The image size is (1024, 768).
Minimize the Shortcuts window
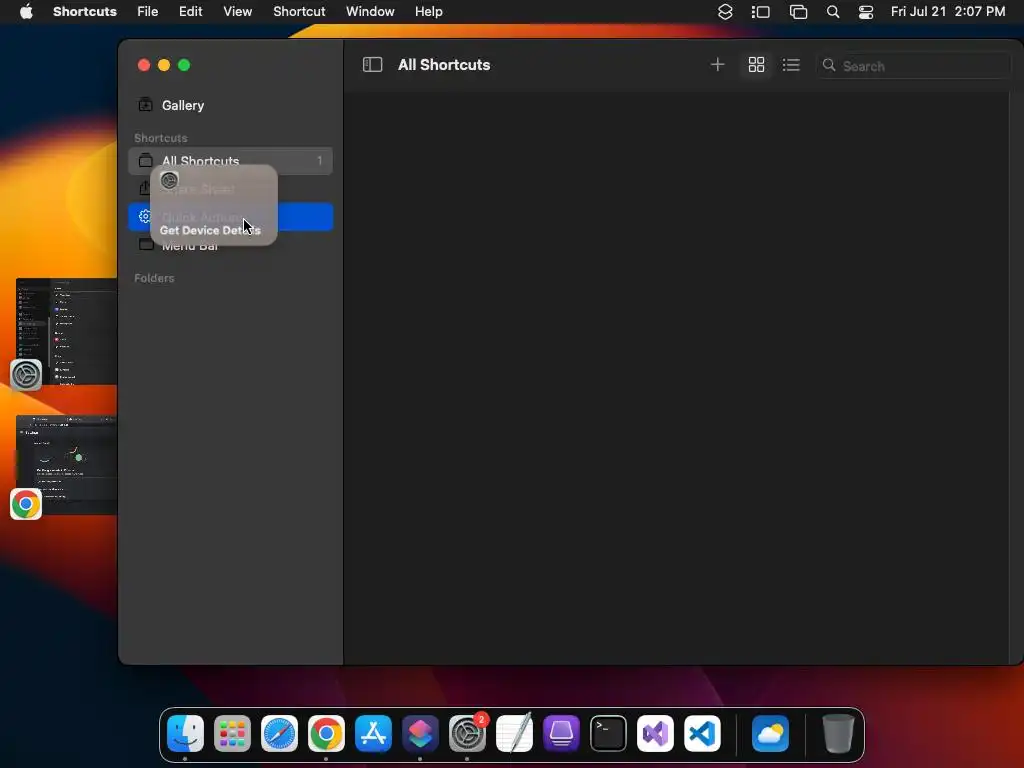[x=164, y=65]
